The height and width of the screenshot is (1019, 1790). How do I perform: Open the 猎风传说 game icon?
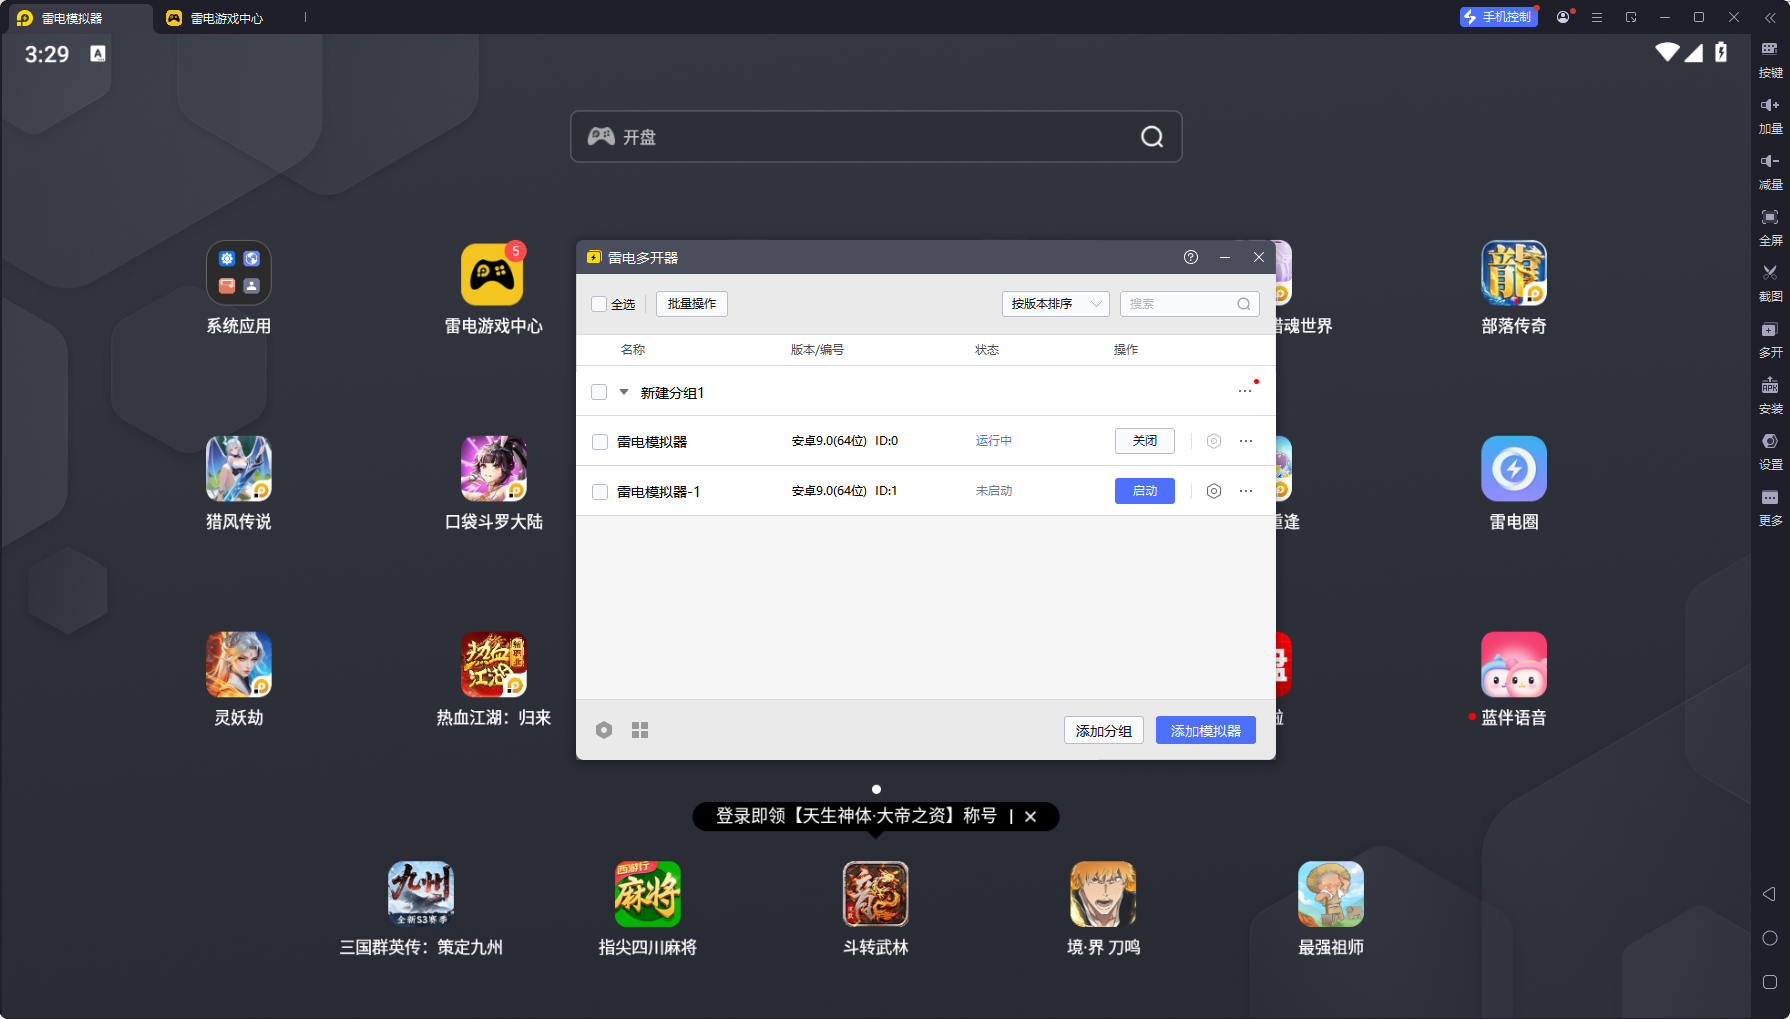pos(239,469)
